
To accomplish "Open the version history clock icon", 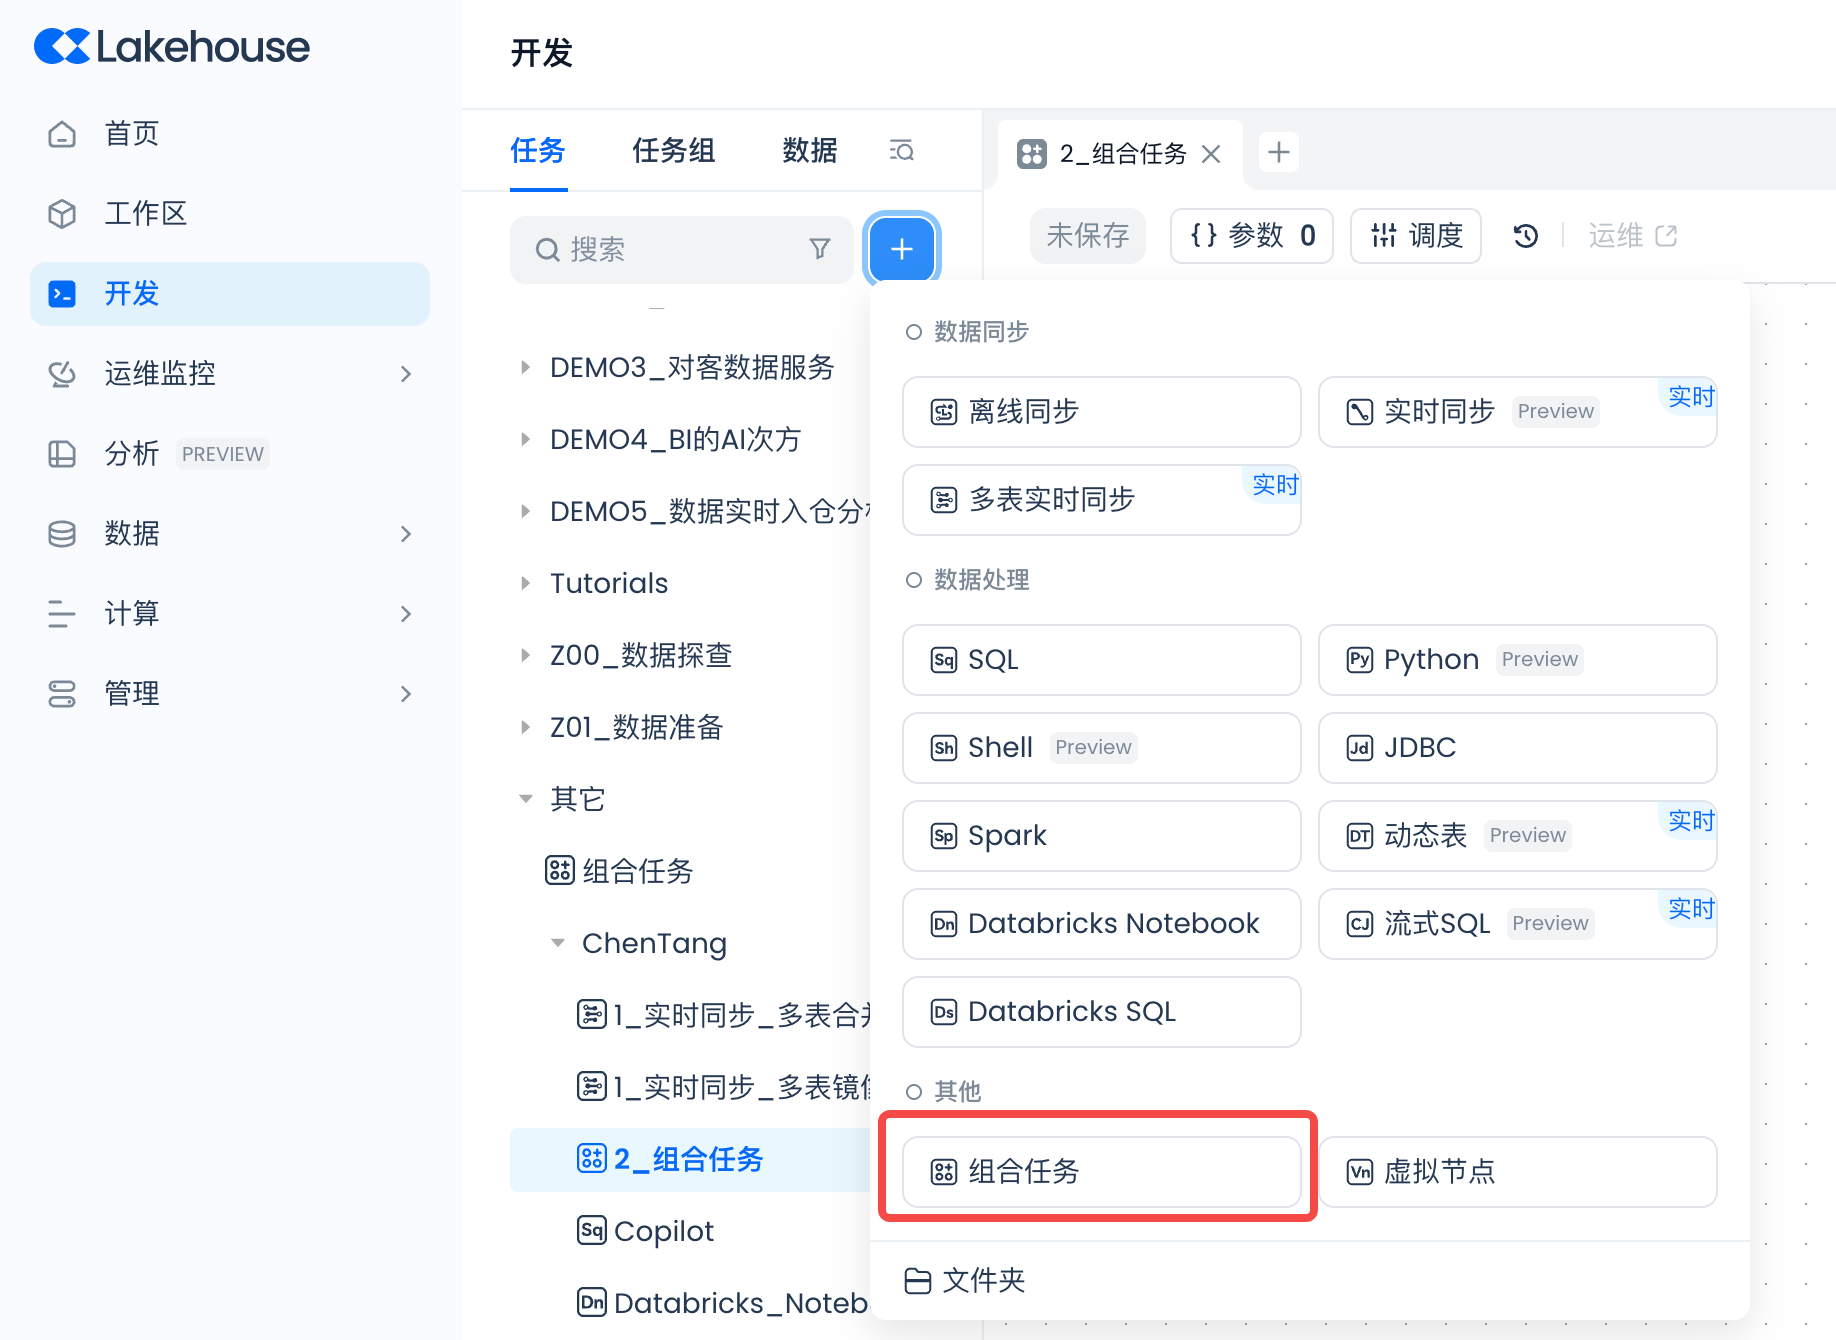I will (x=1525, y=236).
